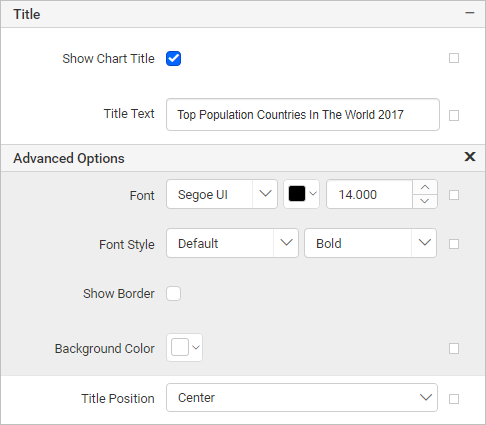Screen dimensions: 486x425
Task: Open the Background Color swatch picker
Action: pos(184,347)
